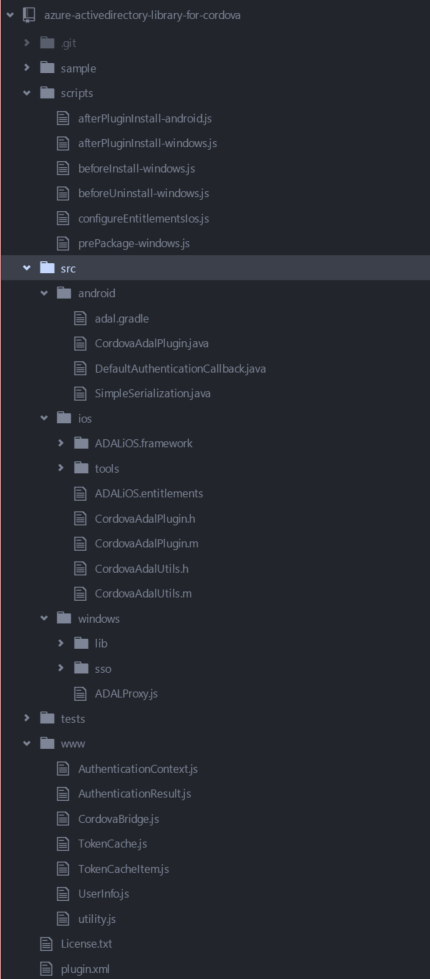Click the repository book icon at the top
Screen dimensions: 430x979
29,15
